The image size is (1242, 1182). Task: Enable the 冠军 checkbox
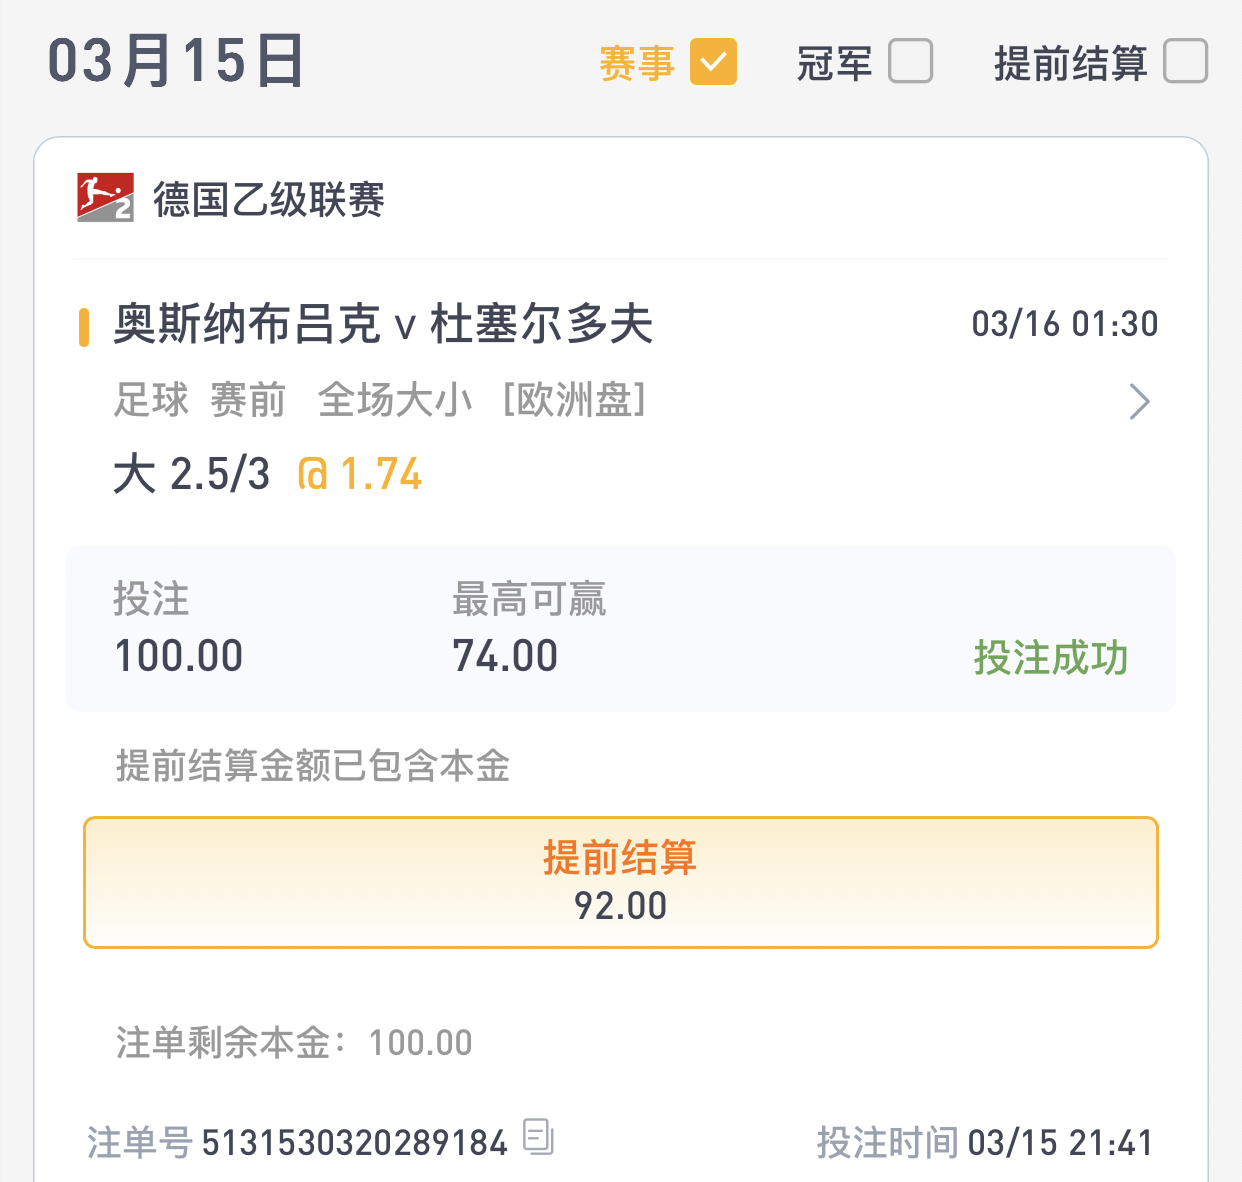click(x=910, y=62)
